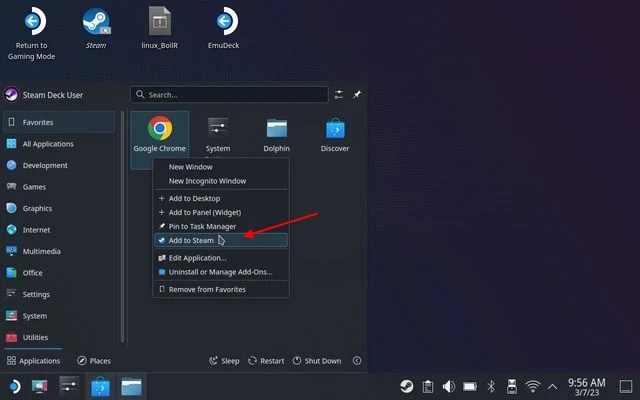
Task: Open the Settings category
Action: point(59,294)
